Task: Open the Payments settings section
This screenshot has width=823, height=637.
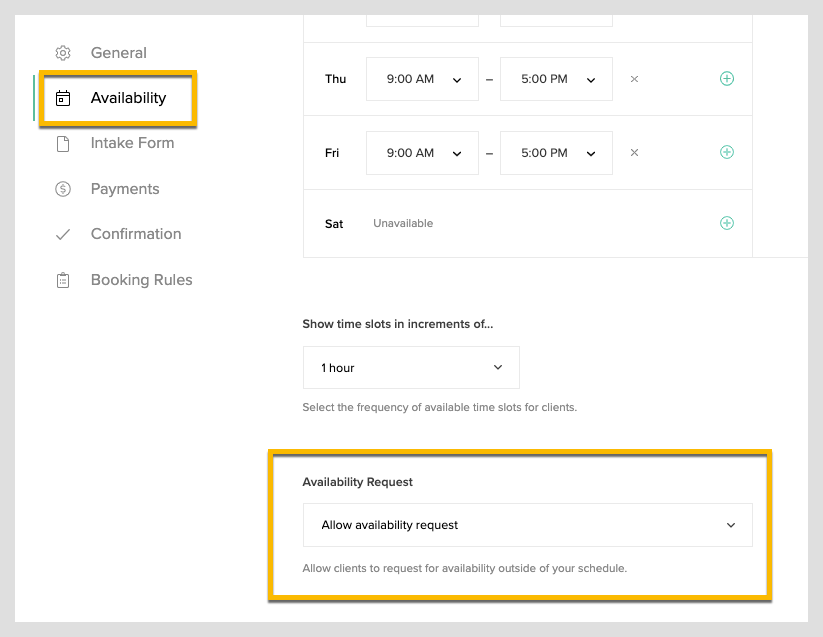Action: 125,189
